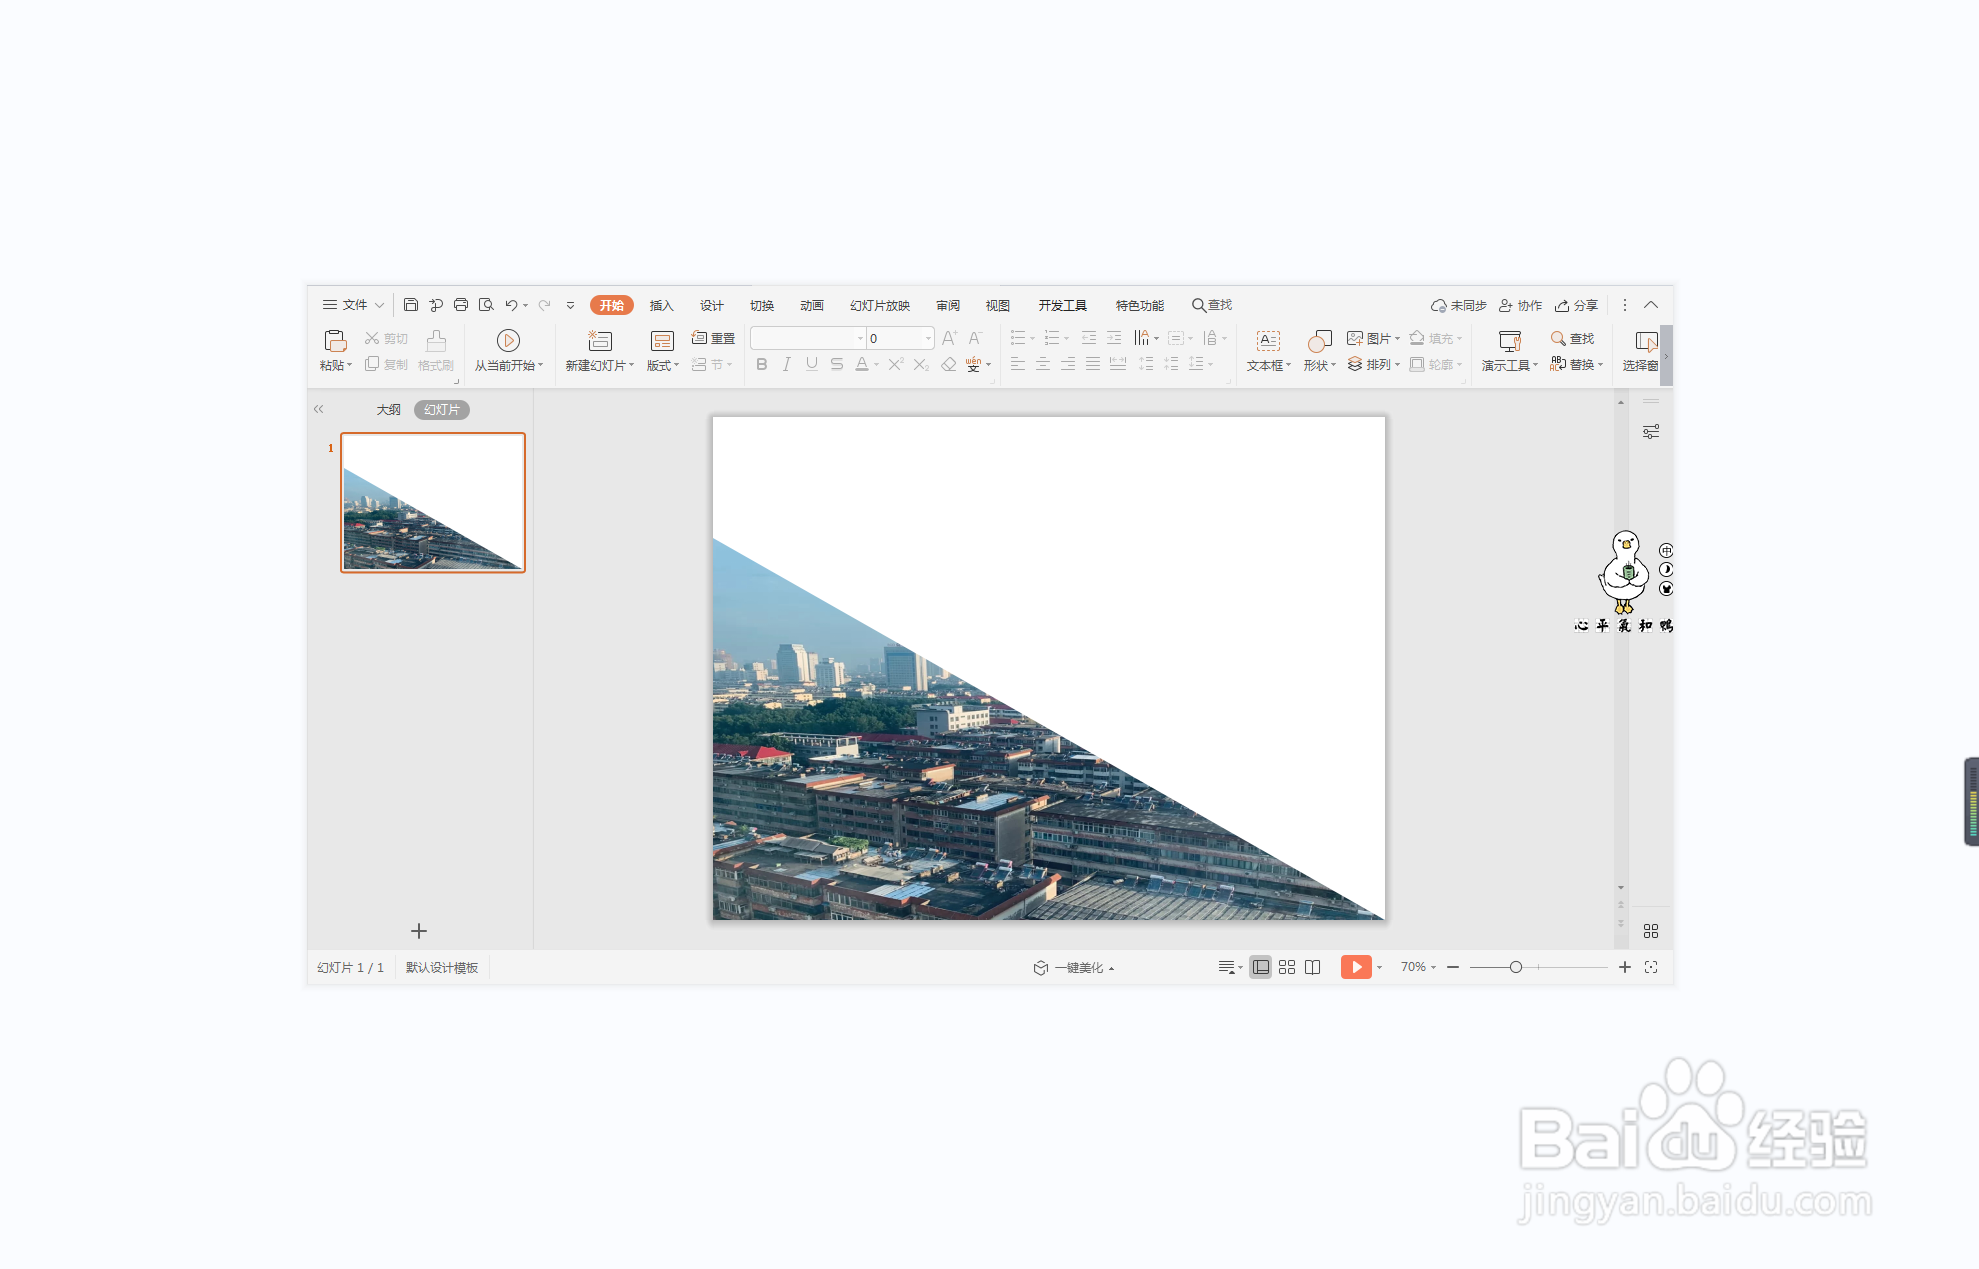This screenshot has height=1269, width=1979.
Task: Click the save document icon
Action: [x=410, y=305]
